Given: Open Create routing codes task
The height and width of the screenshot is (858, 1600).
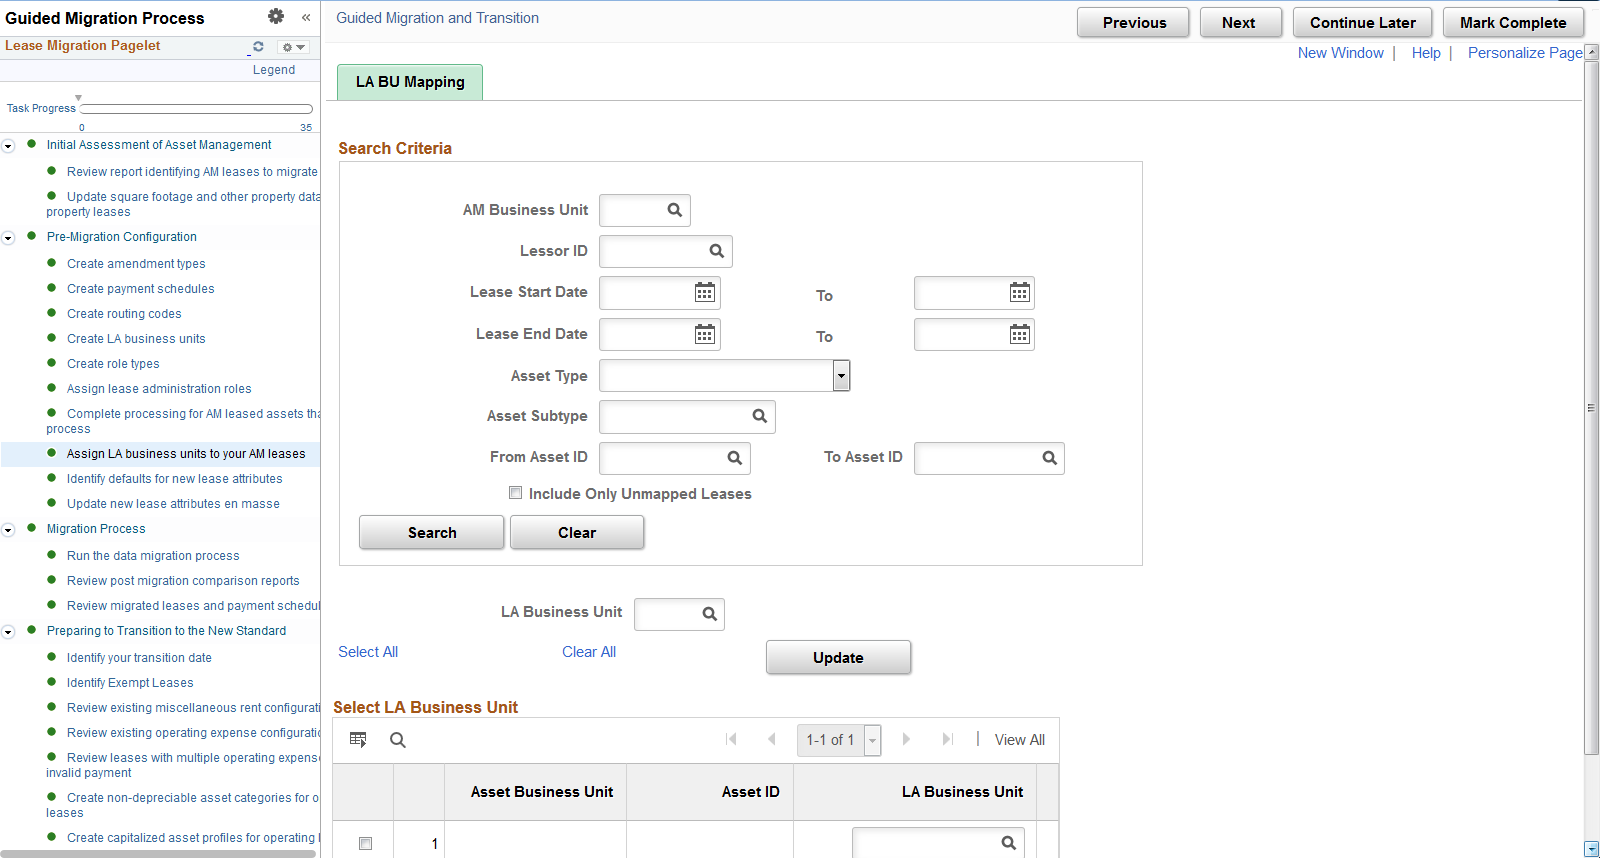Looking at the screenshot, I should click(124, 314).
